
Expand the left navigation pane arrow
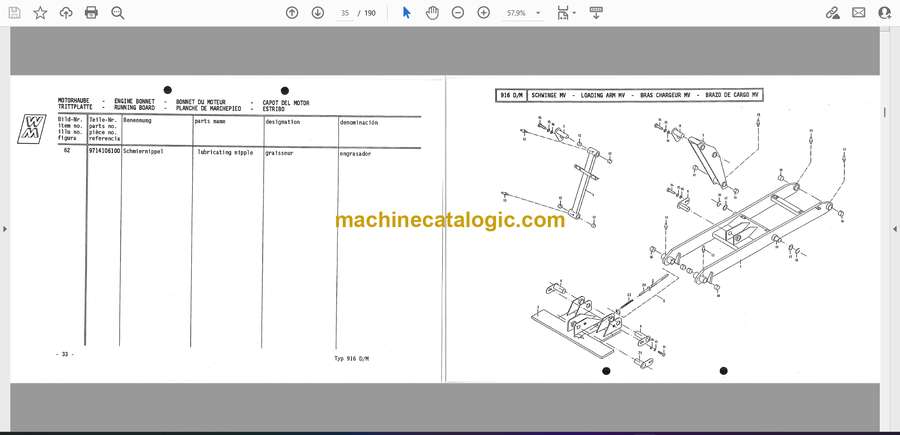(x=5, y=229)
